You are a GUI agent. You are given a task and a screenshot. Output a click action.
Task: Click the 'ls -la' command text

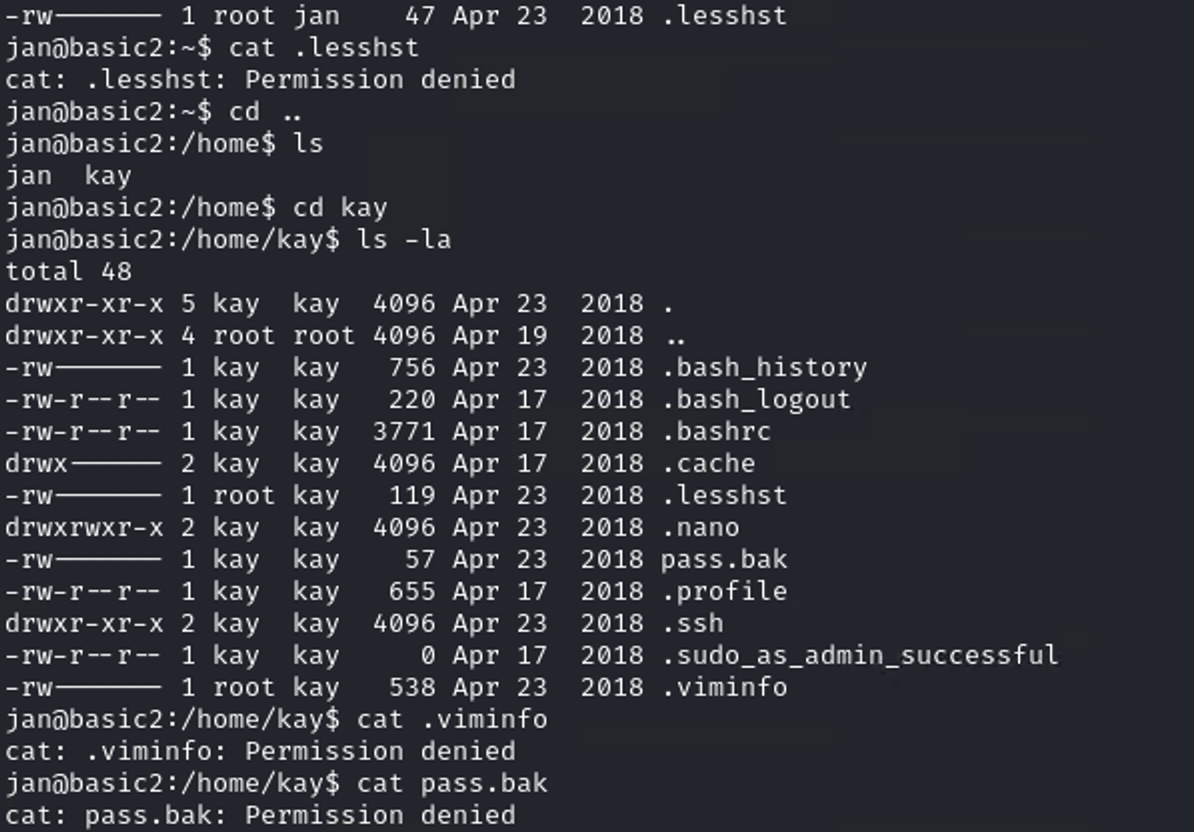click(x=404, y=240)
